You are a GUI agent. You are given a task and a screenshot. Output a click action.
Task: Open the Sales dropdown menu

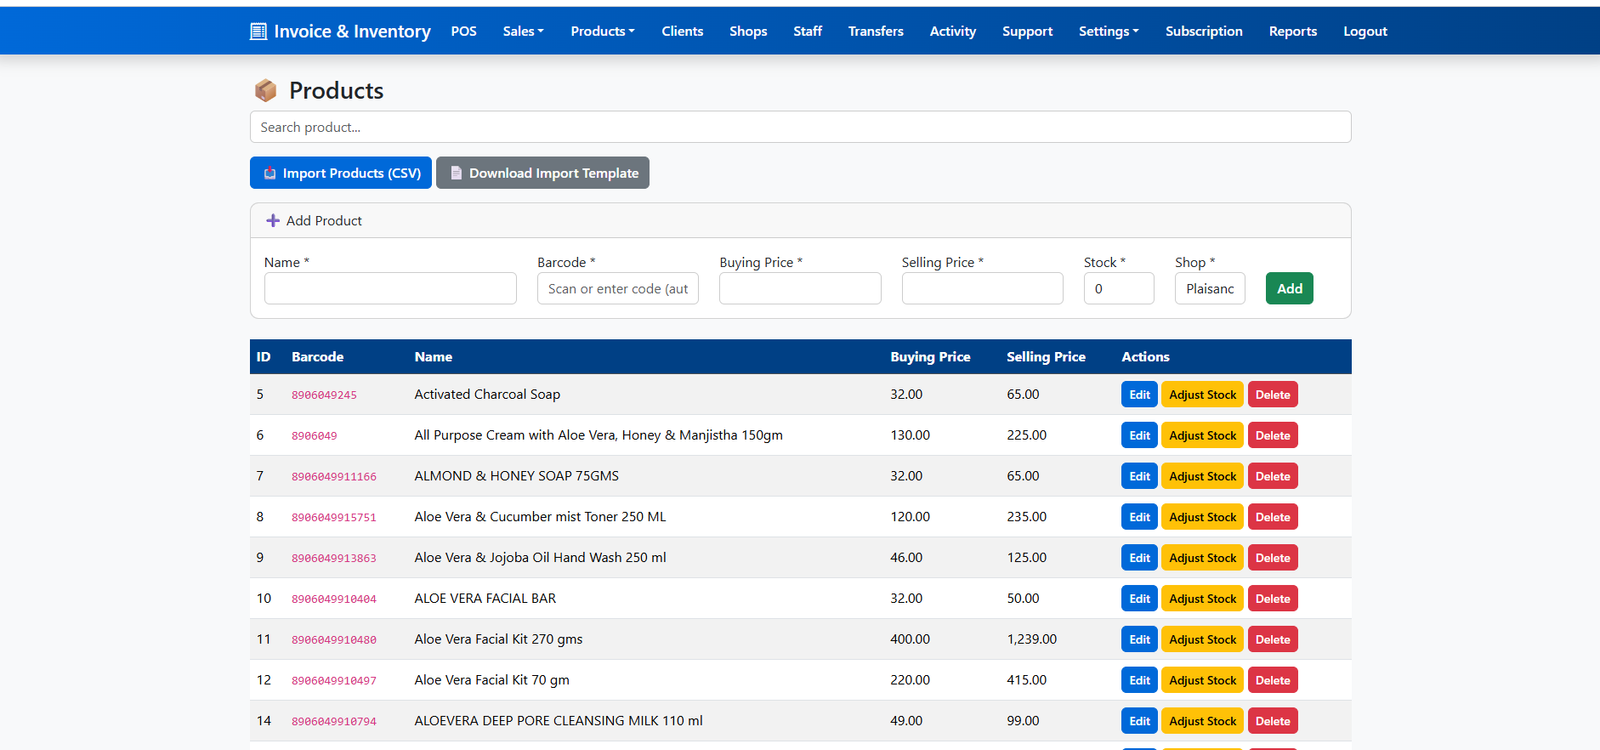pyautogui.click(x=523, y=31)
